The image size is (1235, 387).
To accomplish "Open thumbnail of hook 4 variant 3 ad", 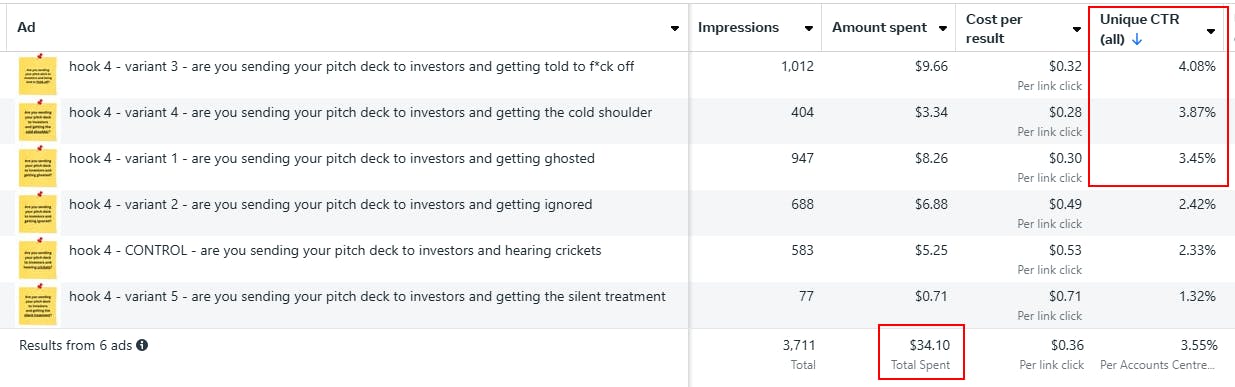I will [x=38, y=75].
